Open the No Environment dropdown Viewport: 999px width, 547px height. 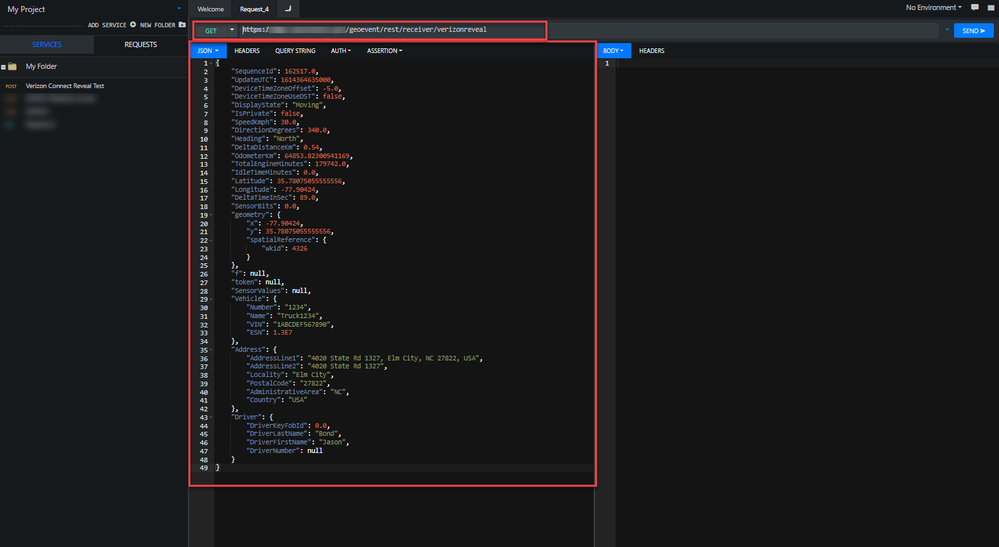(933, 8)
